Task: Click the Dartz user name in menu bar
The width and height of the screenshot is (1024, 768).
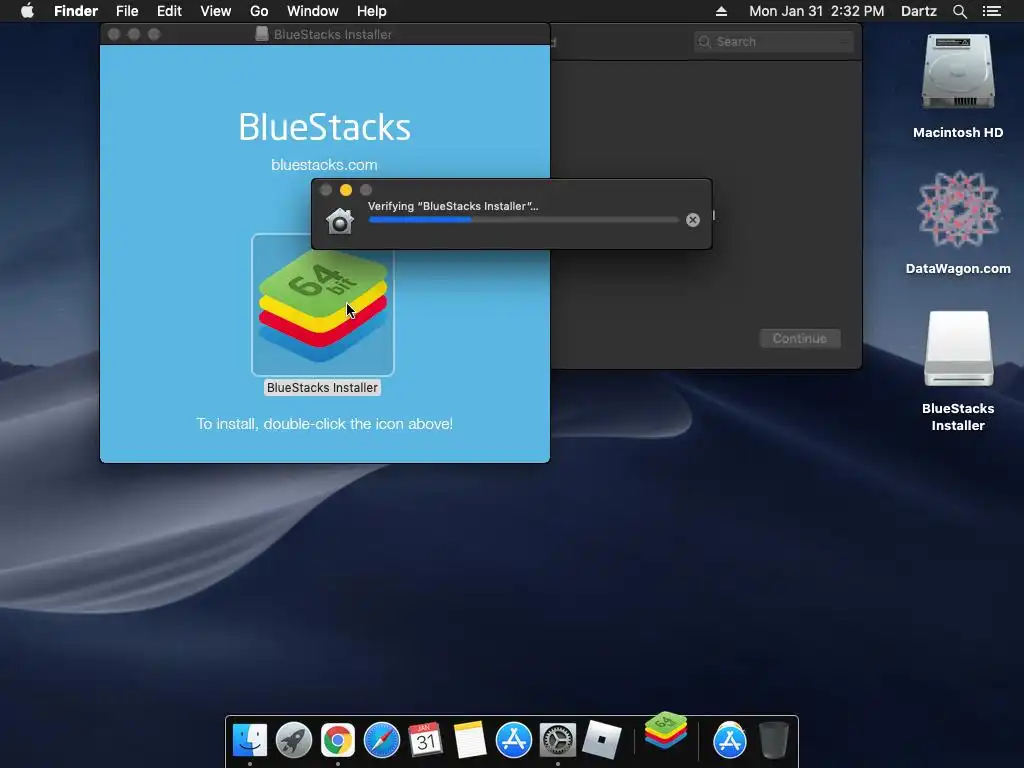Action: 918,11
